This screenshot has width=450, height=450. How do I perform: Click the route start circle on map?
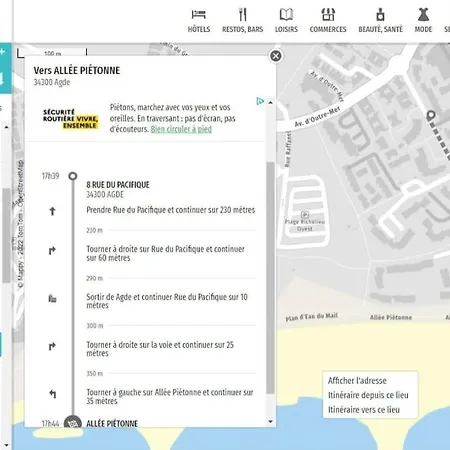pos(431,115)
